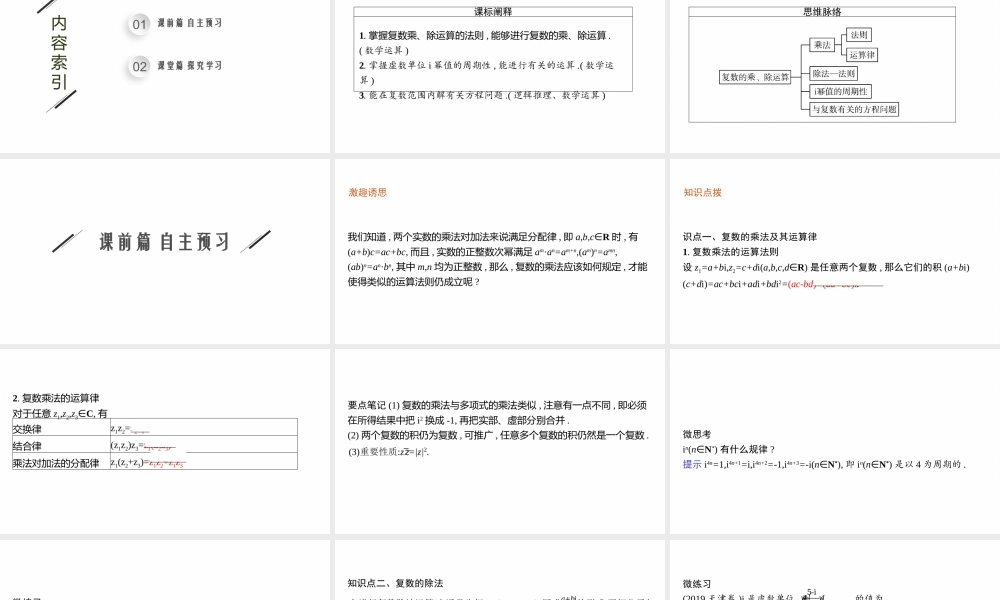Click the 运算律 box in the flowchart
This screenshot has height=600, width=1000.
pos(863,56)
